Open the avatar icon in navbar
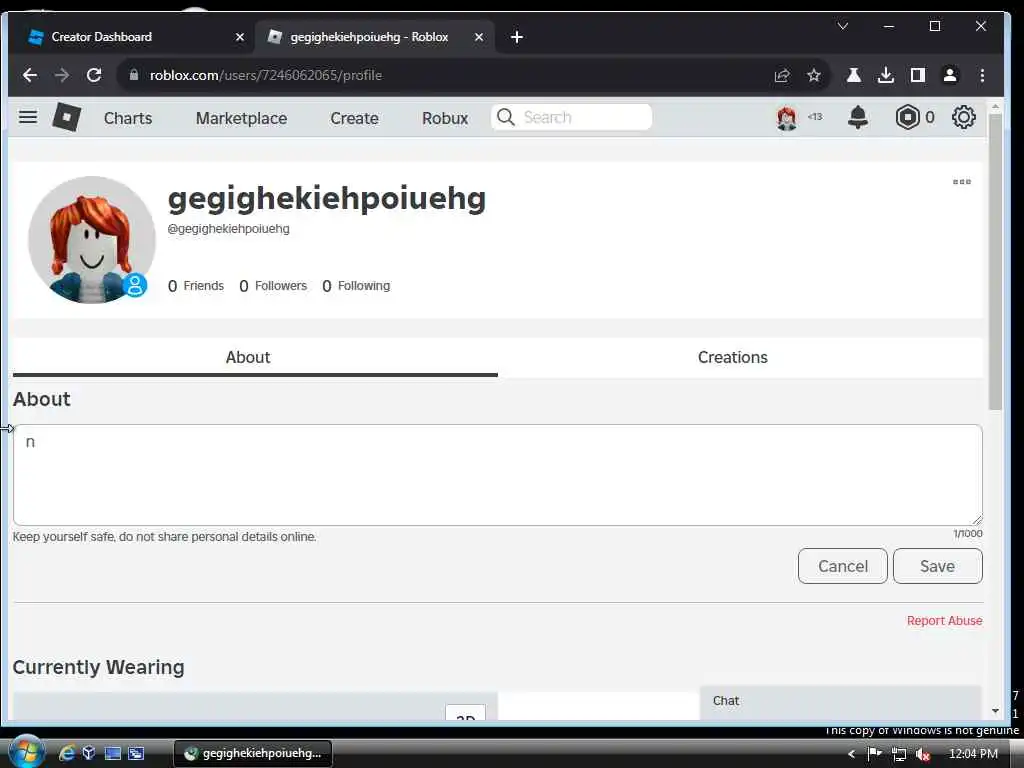 click(786, 118)
